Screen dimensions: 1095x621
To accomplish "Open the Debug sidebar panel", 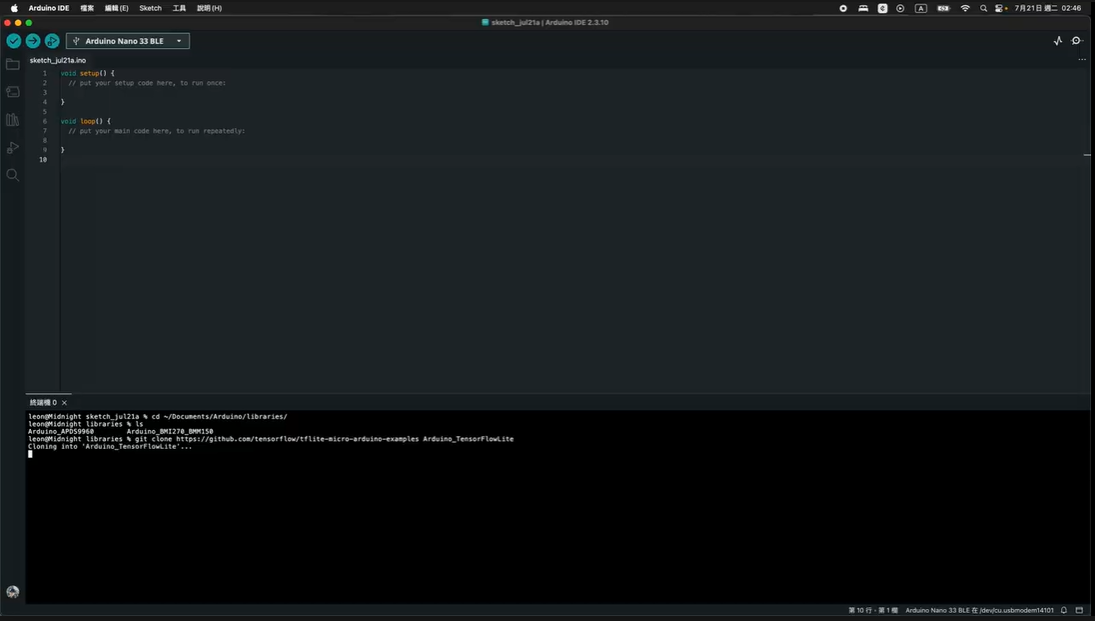I will (13, 147).
